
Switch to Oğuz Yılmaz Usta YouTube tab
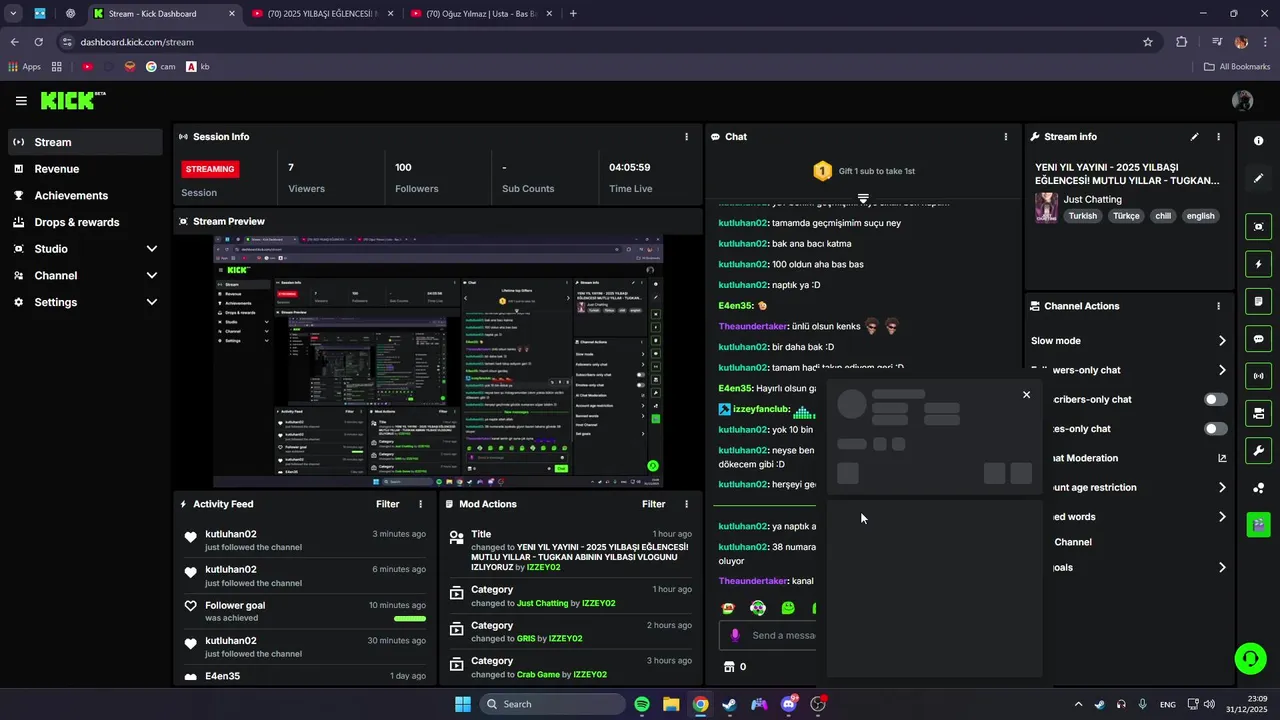click(x=480, y=14)
